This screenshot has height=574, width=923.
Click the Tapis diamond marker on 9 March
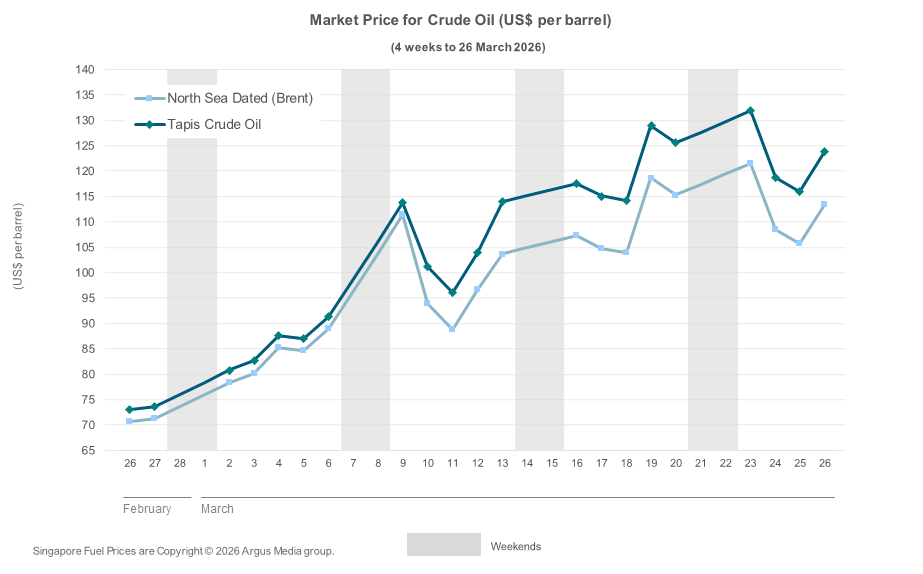click(x=402, y=203)
